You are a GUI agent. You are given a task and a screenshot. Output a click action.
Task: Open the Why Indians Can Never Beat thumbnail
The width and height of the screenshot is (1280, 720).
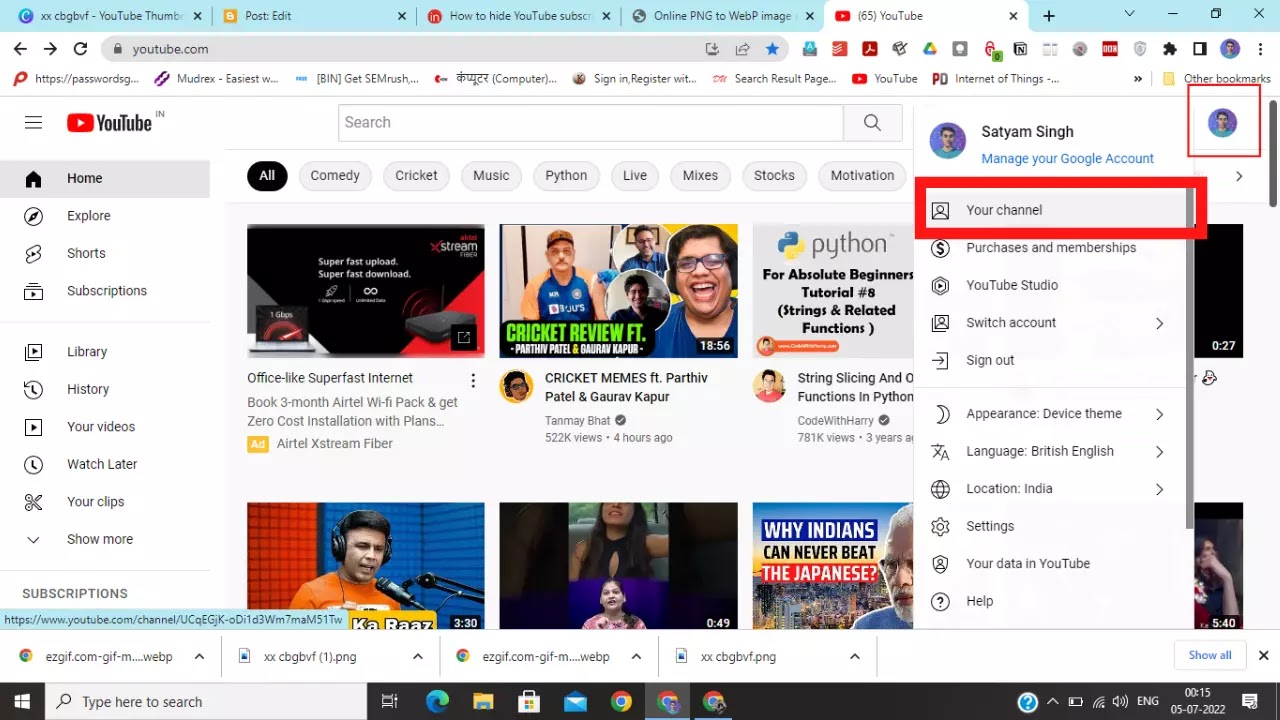[832, 565]
